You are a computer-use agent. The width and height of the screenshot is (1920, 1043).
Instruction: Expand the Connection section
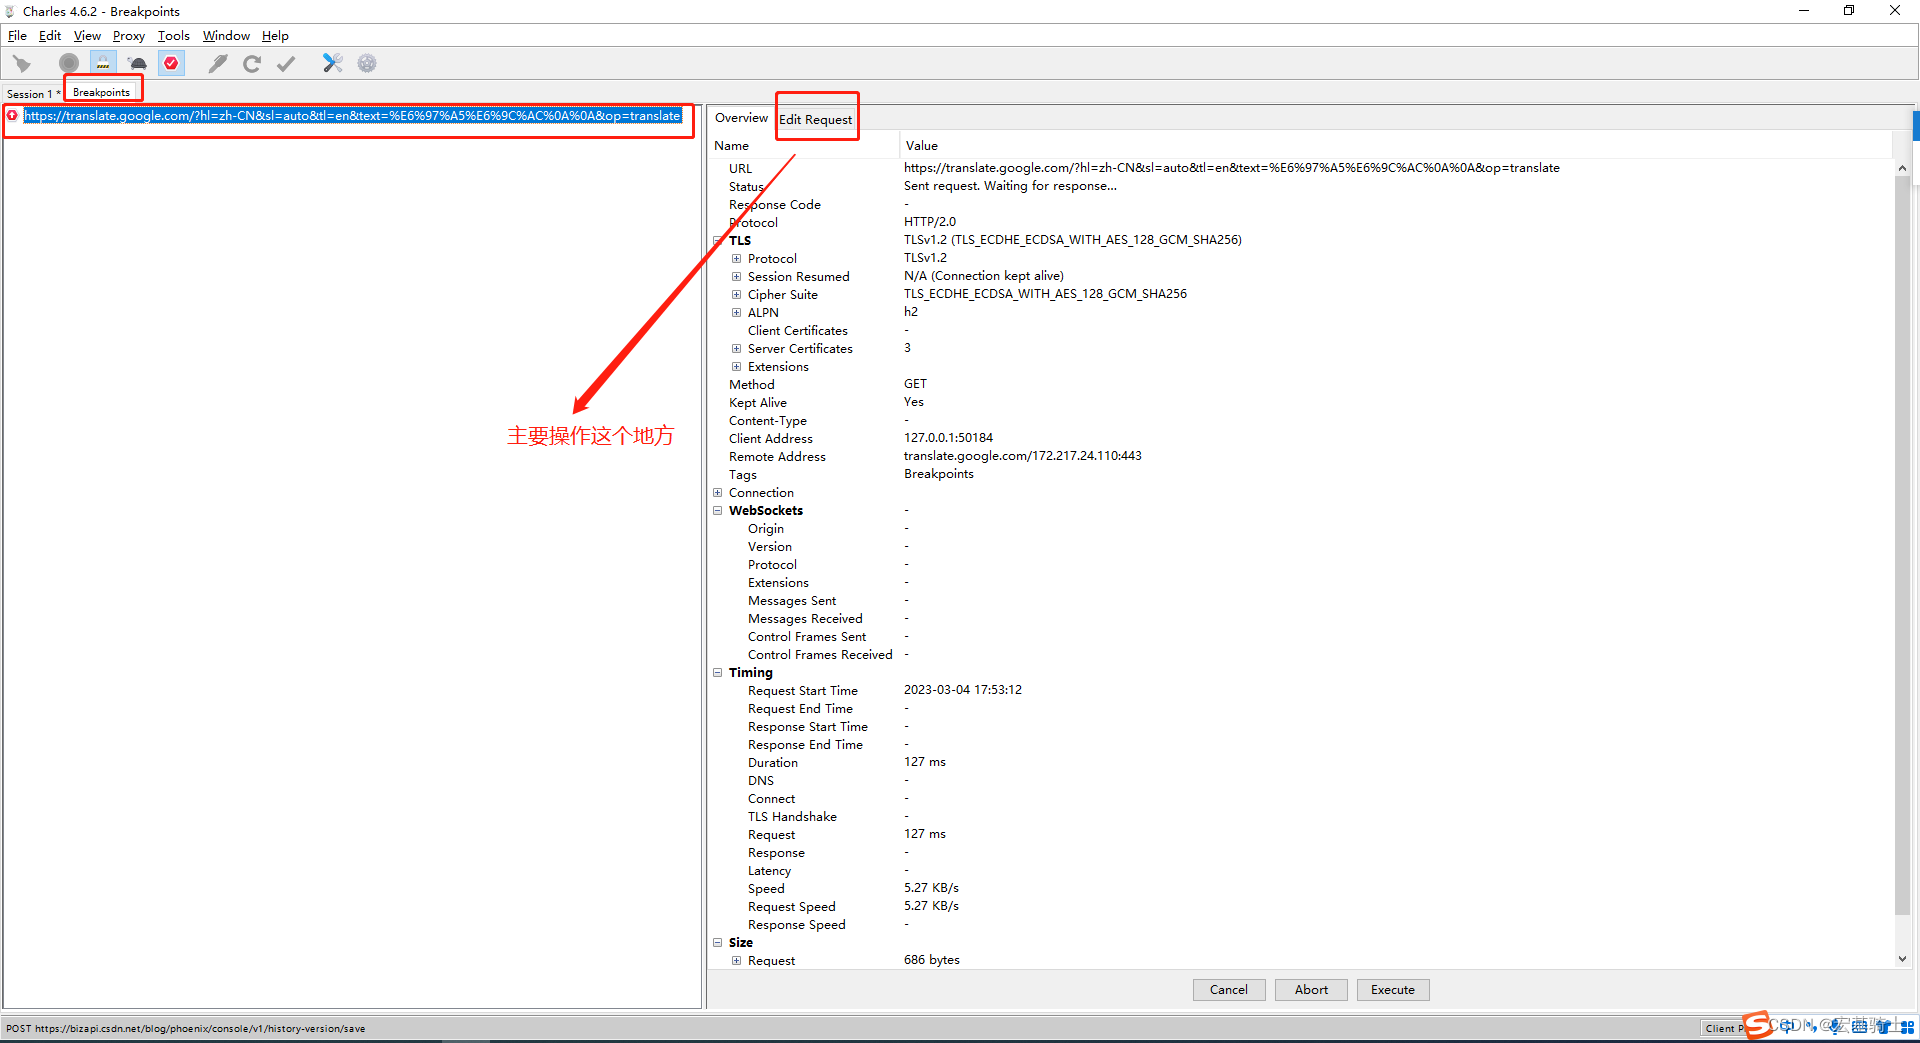pyautogui.click(x=717, y=493)
